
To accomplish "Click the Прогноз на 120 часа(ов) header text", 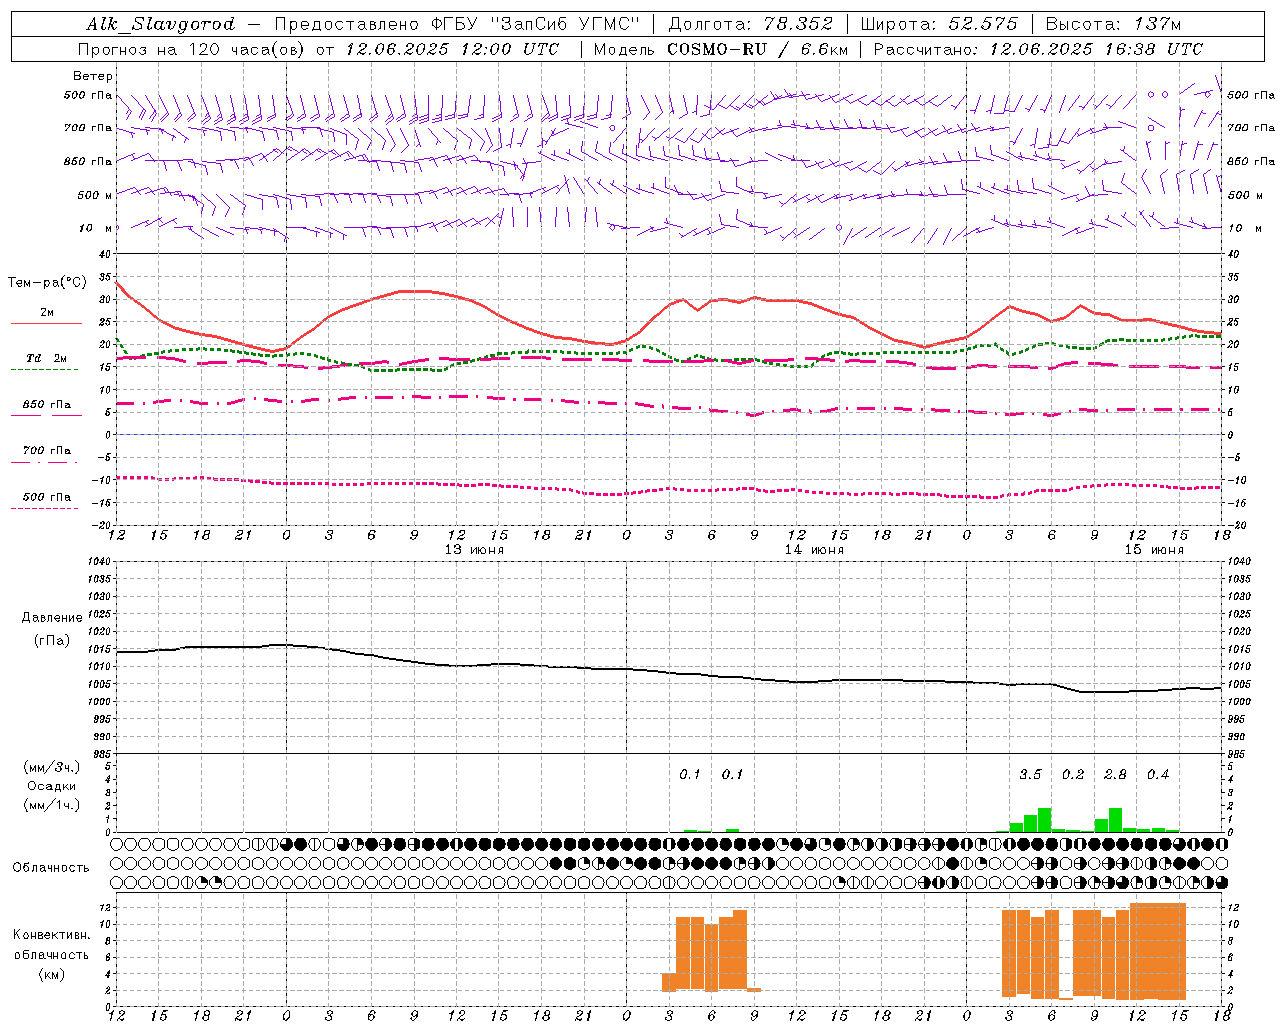I will point(320,49).
